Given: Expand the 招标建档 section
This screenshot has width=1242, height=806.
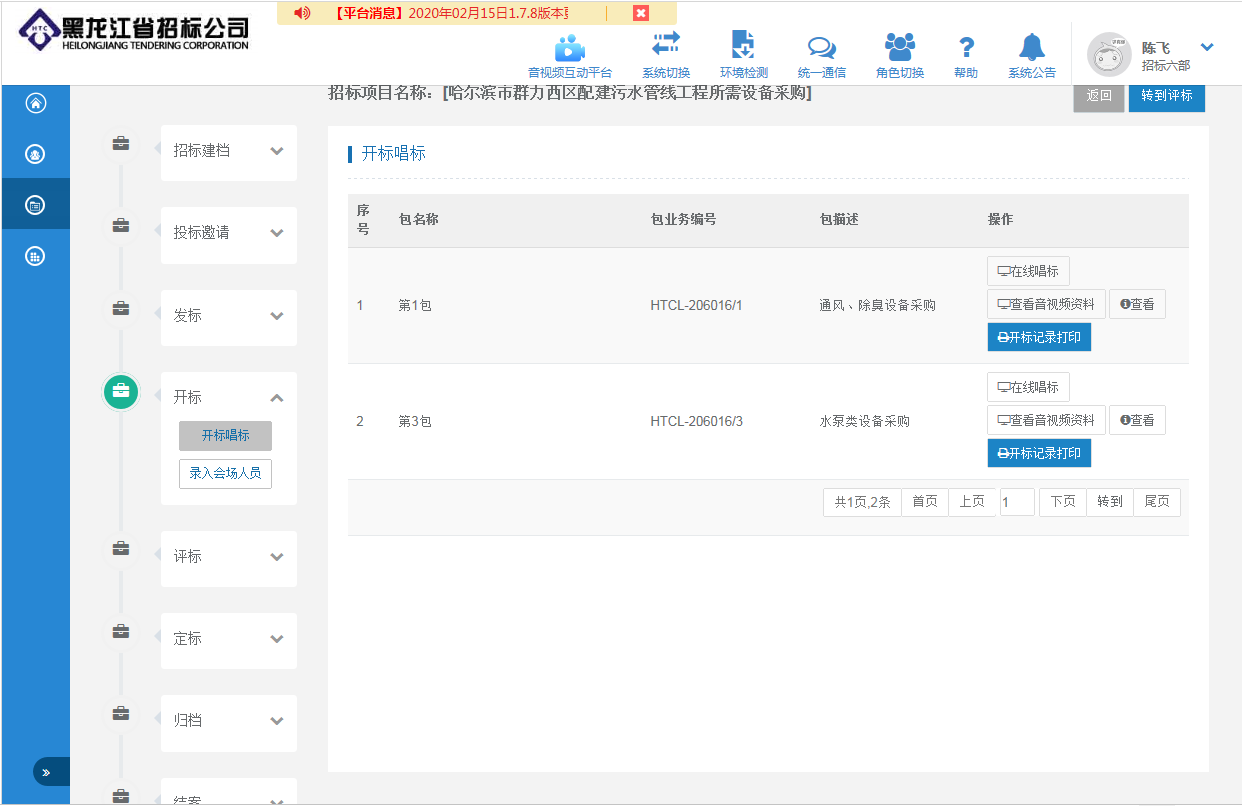Looking at the screenshot, I should tap(277, 151).
